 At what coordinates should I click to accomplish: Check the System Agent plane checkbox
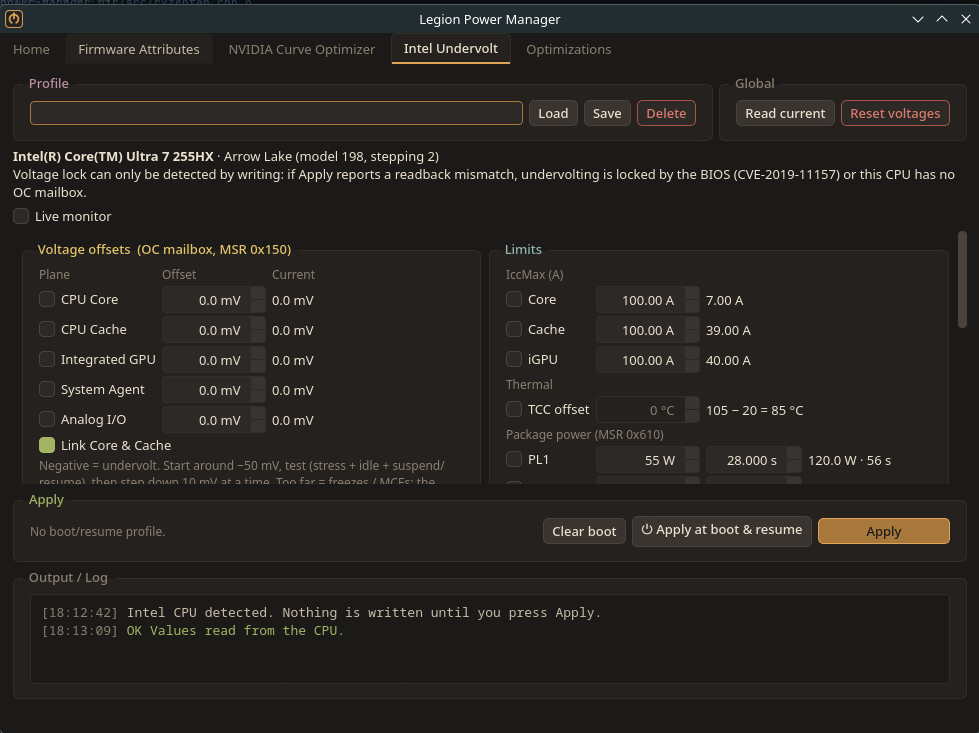(47, 389)
